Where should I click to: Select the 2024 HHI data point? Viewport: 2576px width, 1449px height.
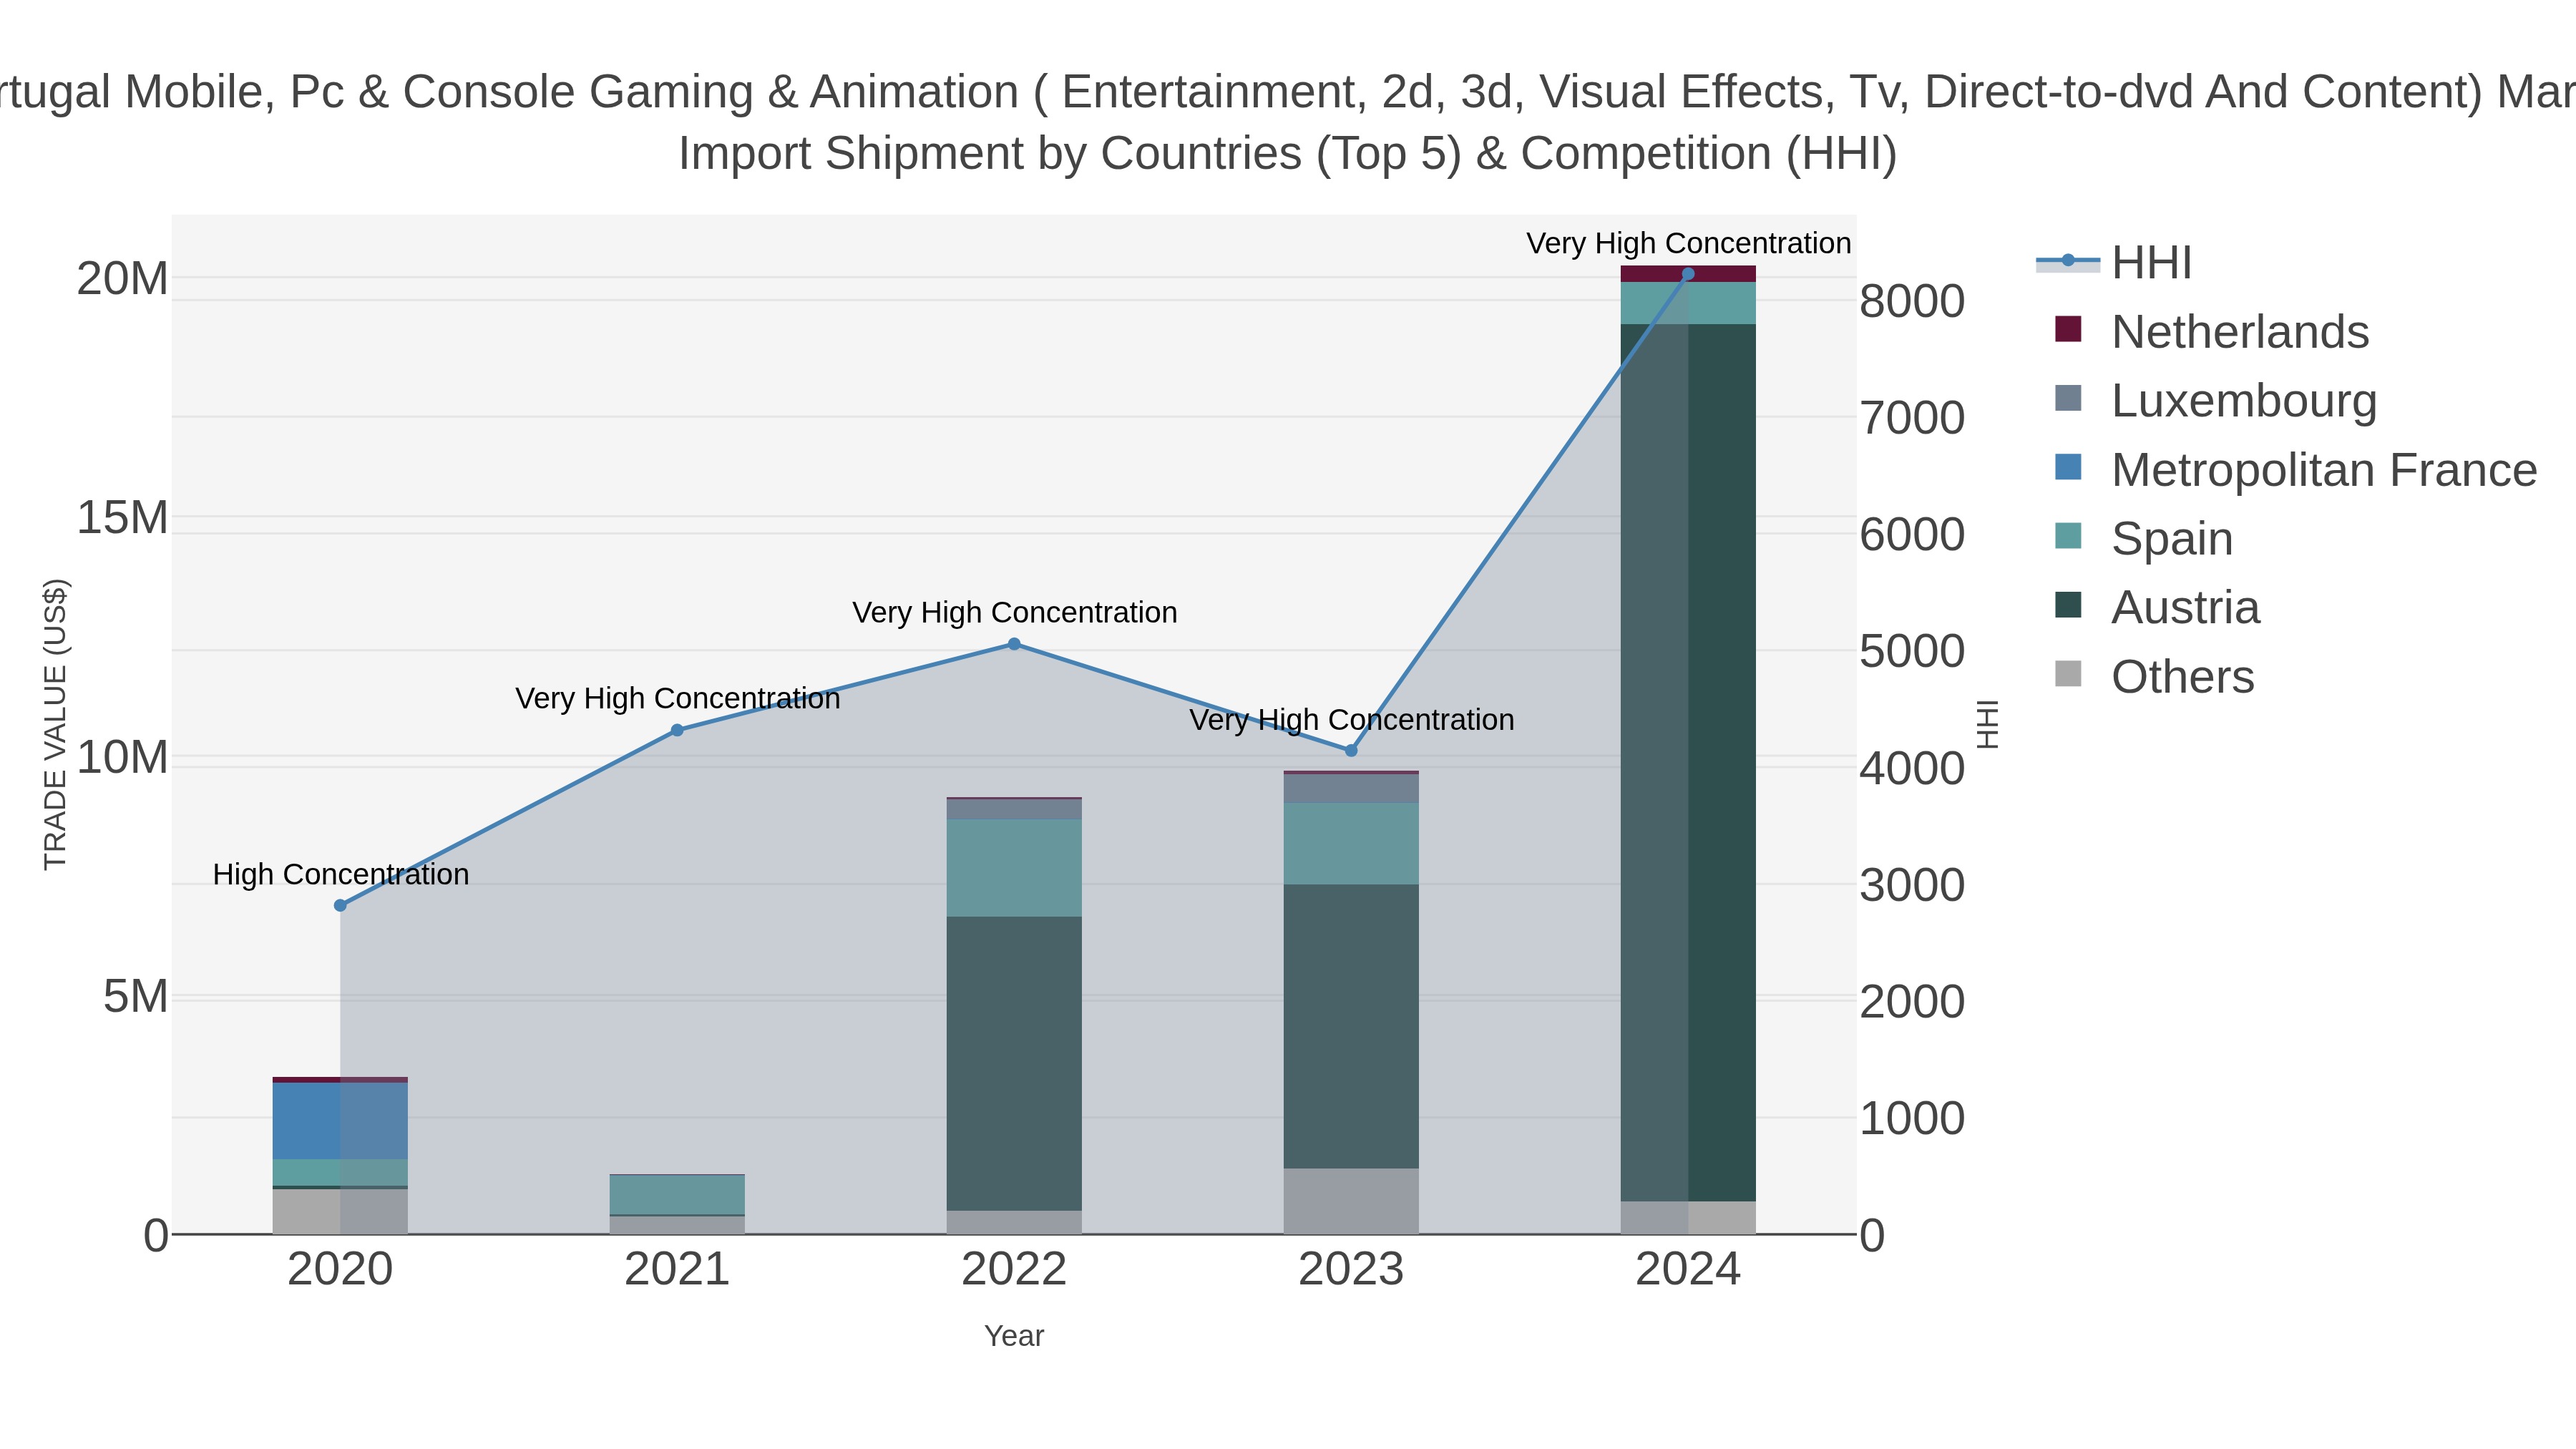[1688, 274]
